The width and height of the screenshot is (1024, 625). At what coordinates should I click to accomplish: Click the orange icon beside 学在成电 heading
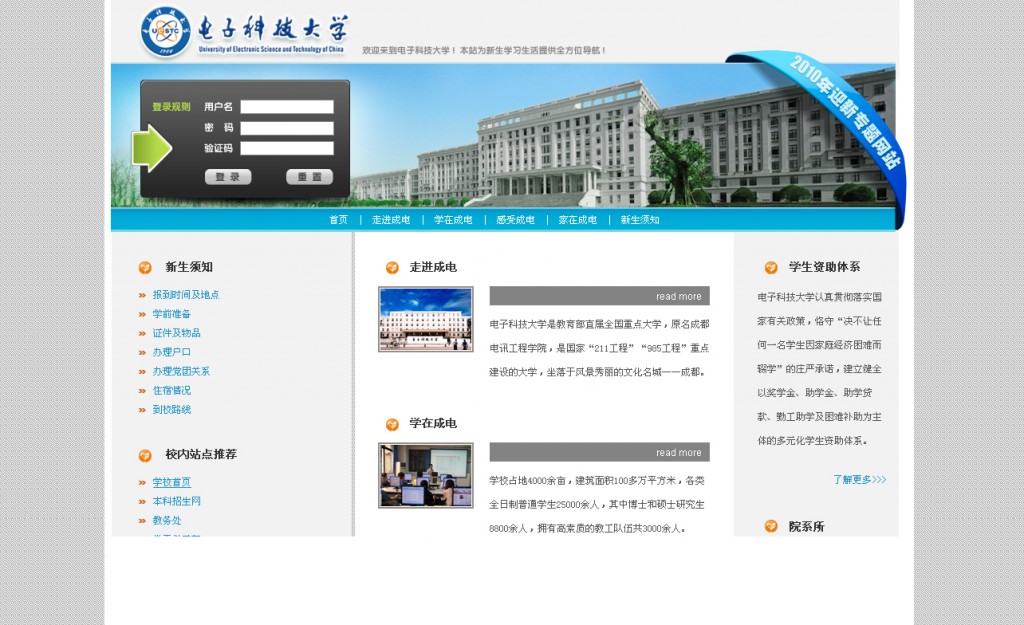tap(392, 425)
